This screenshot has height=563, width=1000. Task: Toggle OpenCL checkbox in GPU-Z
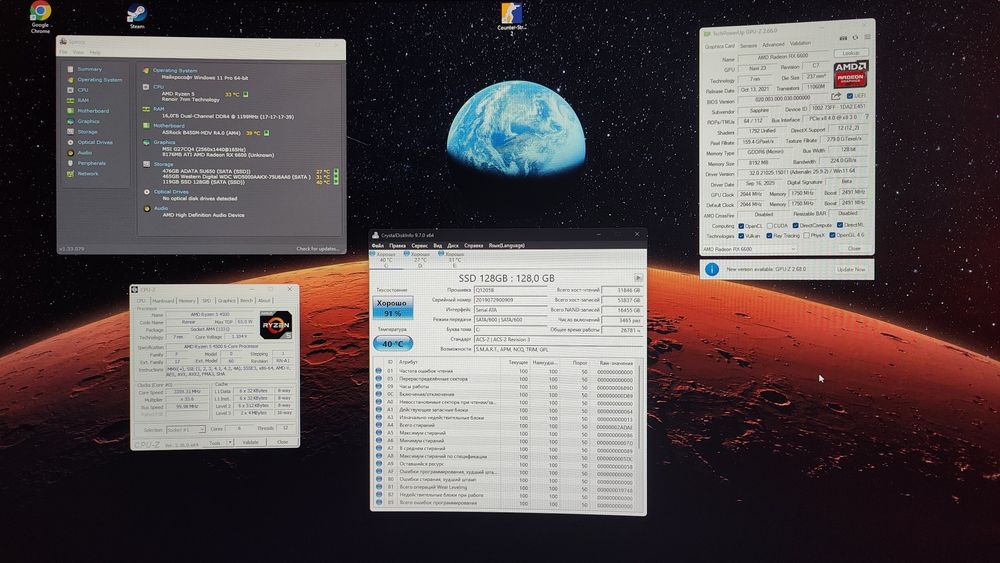(x=741, y=226)
